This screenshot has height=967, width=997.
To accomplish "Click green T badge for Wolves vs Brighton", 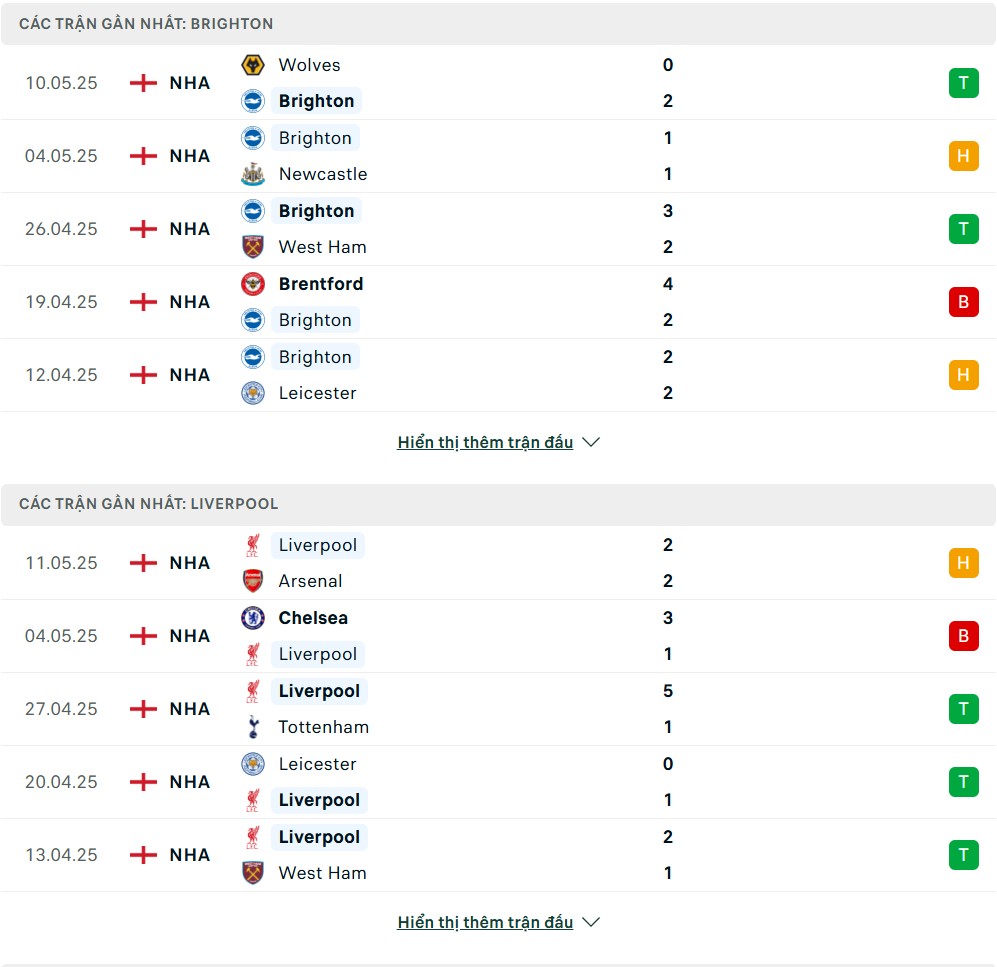I will coord(963,83).
